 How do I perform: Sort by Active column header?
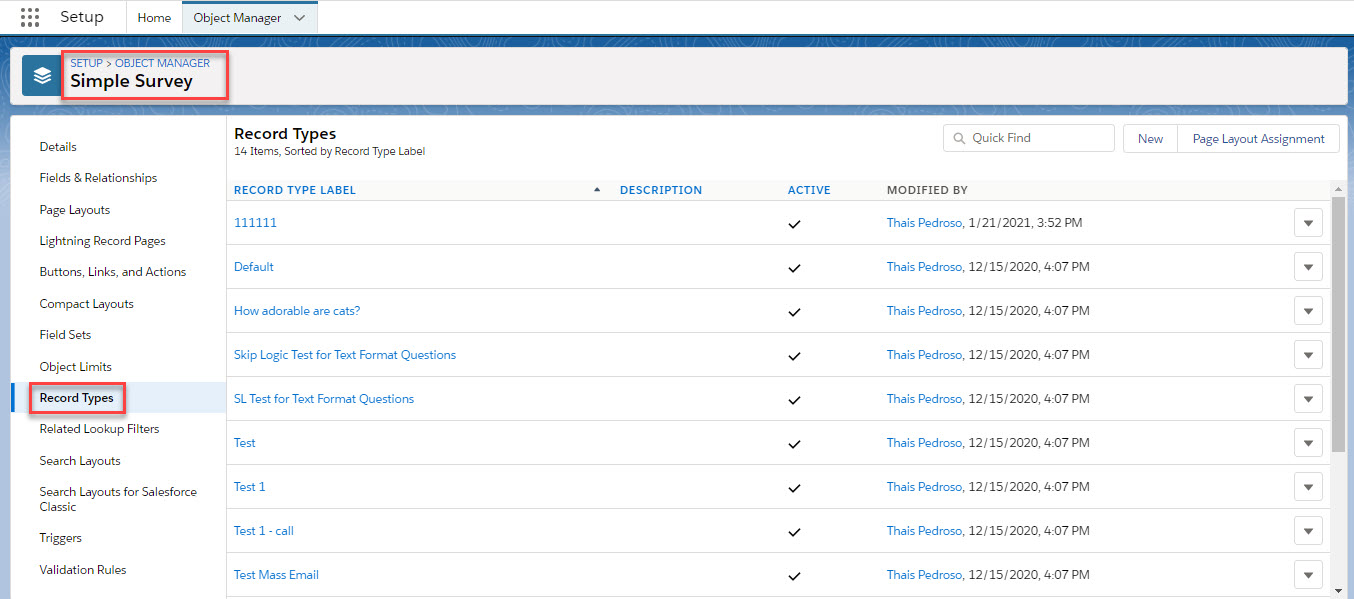click(x=809, y=190)
